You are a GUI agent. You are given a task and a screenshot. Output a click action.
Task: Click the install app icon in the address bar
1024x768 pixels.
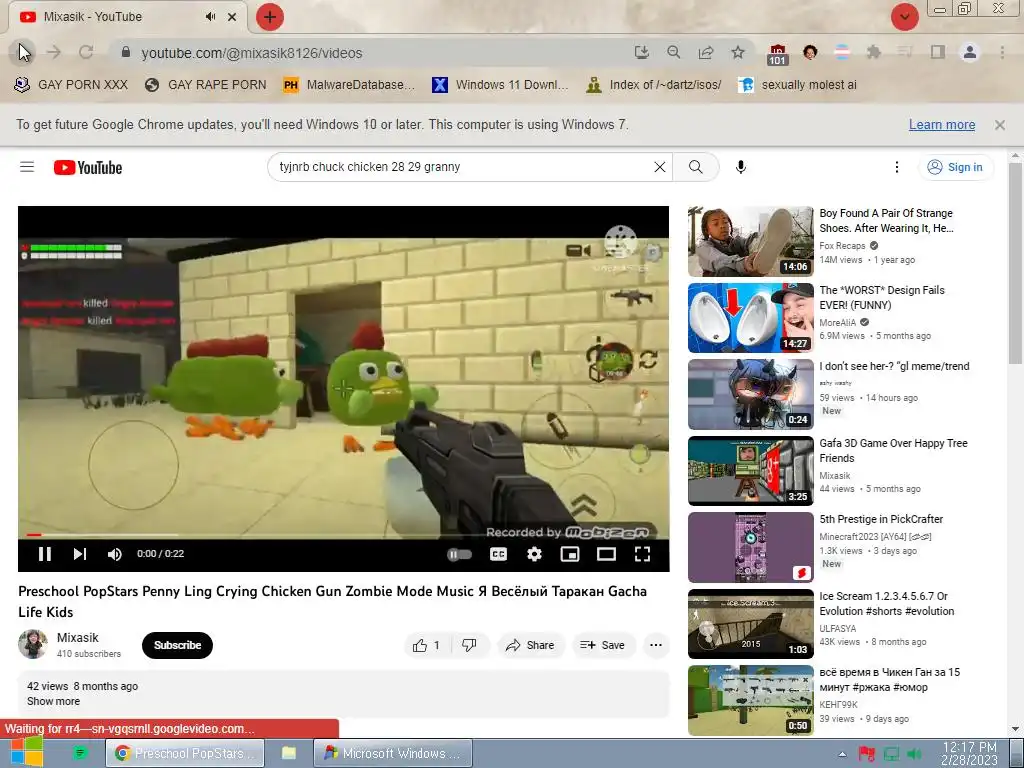tap(641, 52)
